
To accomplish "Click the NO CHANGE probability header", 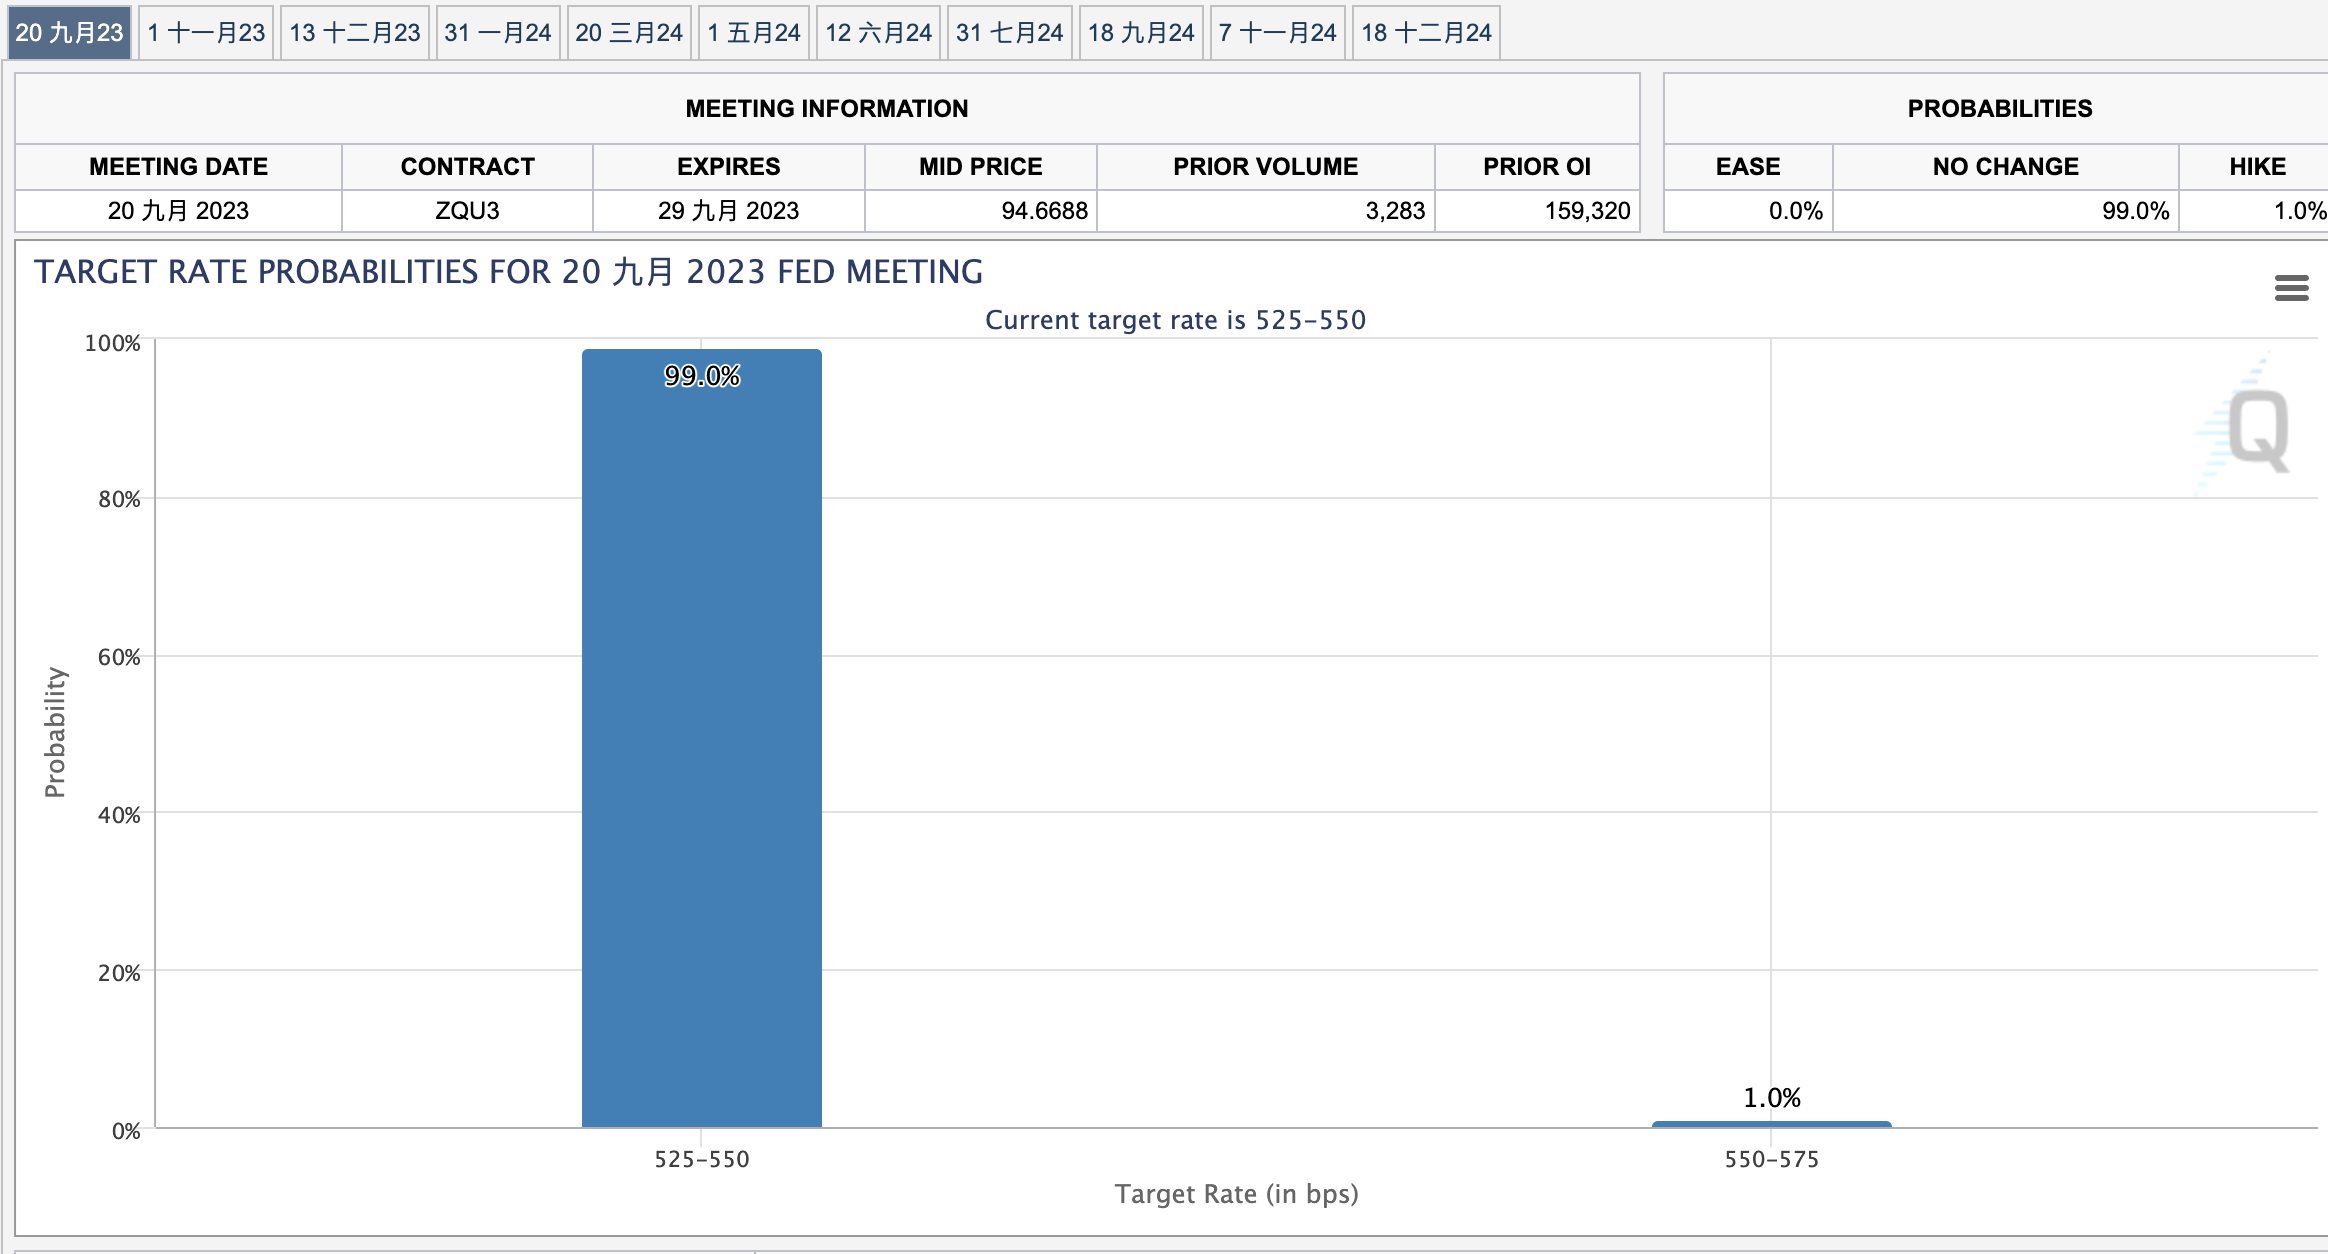I will [x=2005, y=167].
